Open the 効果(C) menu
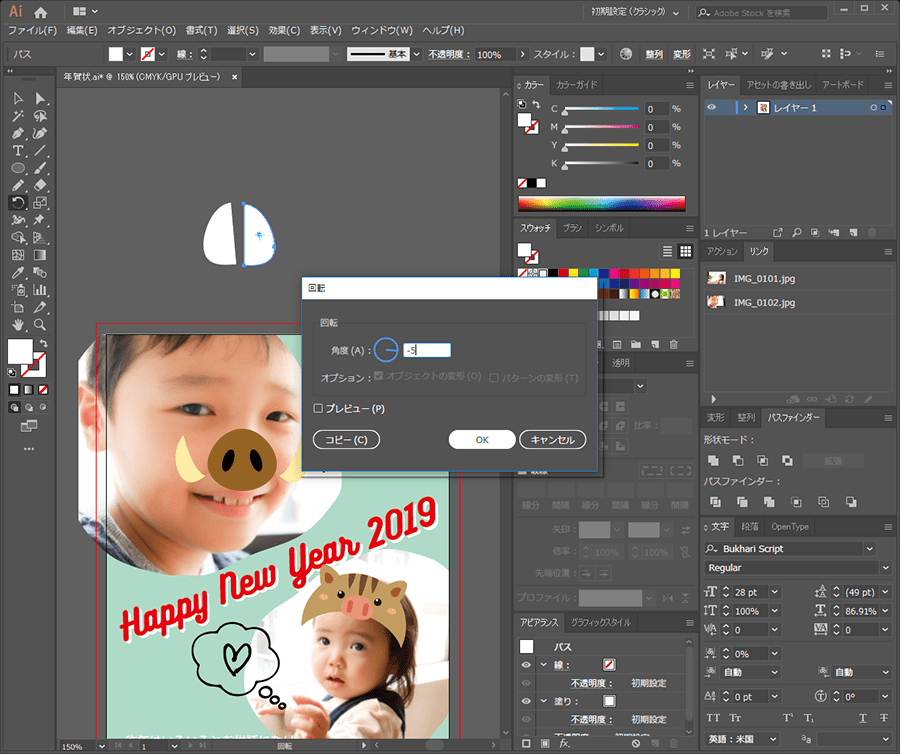This screenshot has height=754, width=900. [284, 31]
